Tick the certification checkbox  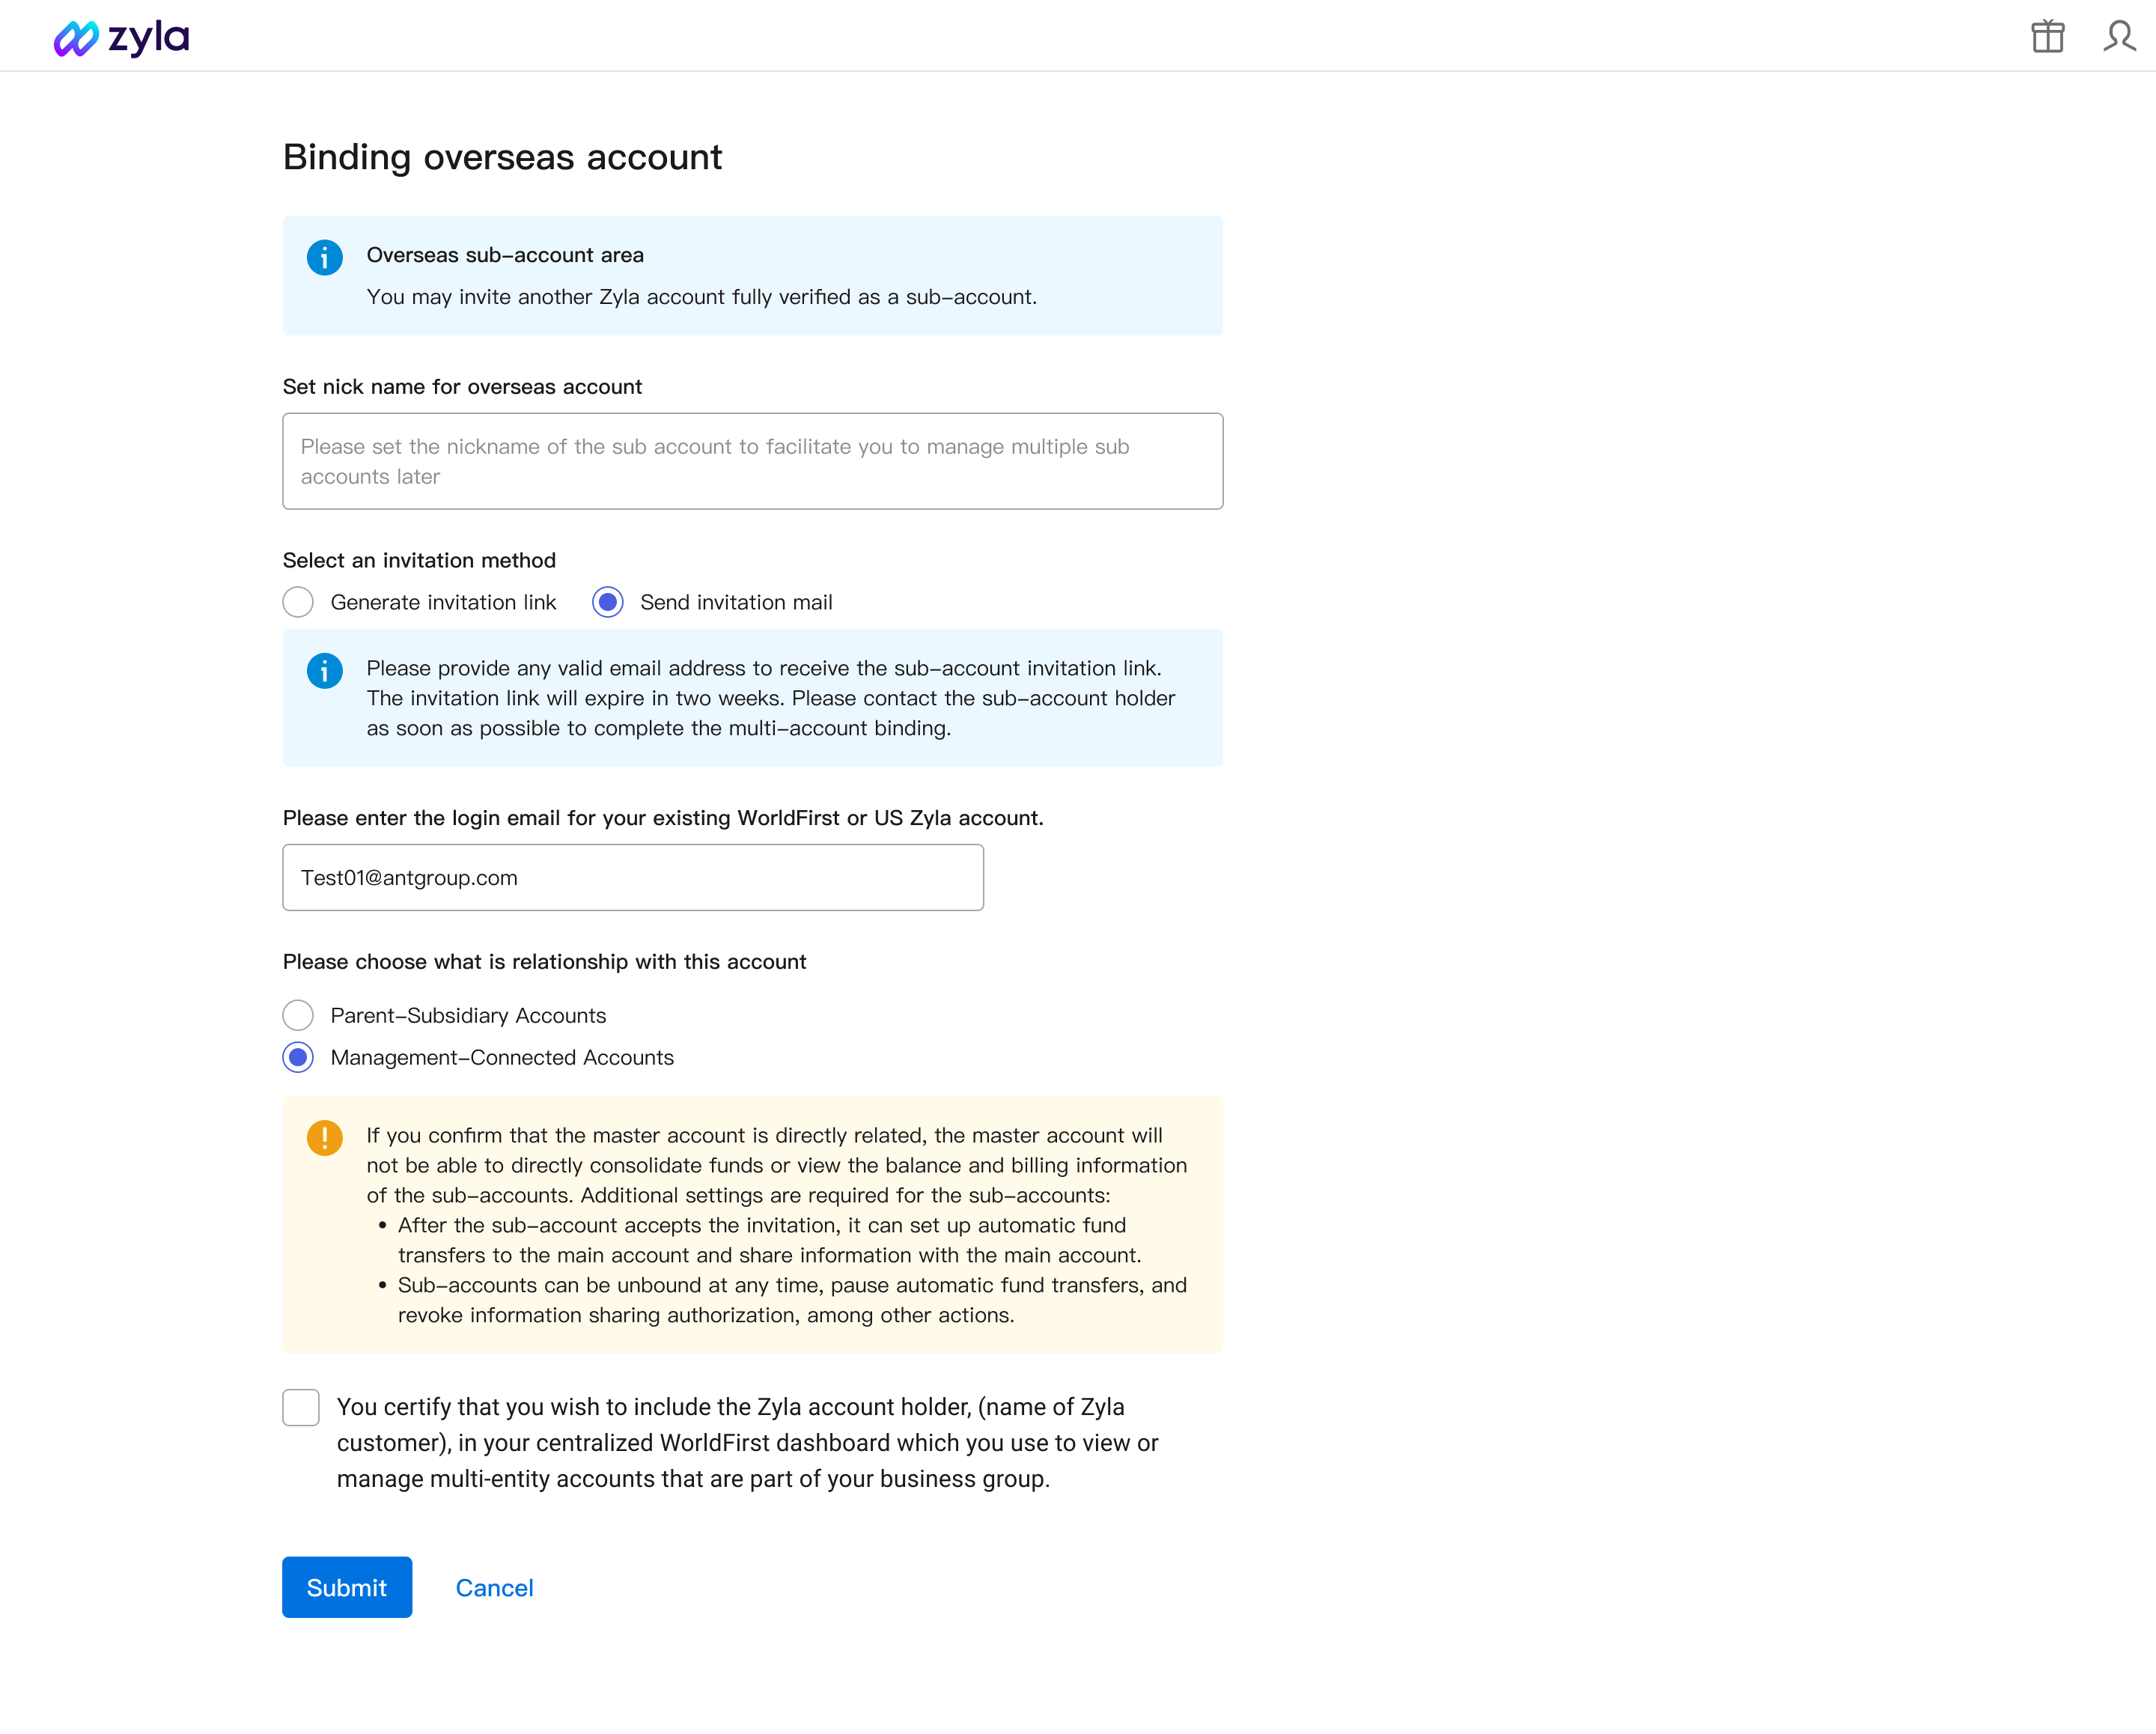[x=301, y=1407]
